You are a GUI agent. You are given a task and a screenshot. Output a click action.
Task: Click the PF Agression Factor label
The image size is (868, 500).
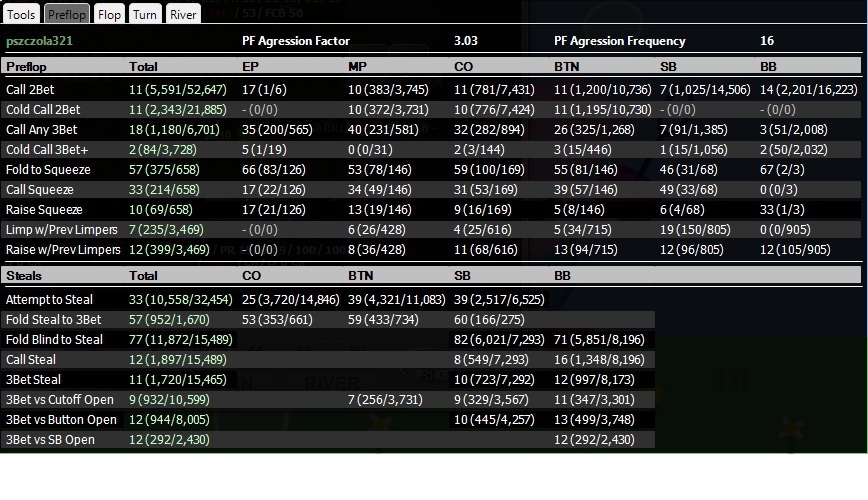pyautogui.click(x=296, y=41)
